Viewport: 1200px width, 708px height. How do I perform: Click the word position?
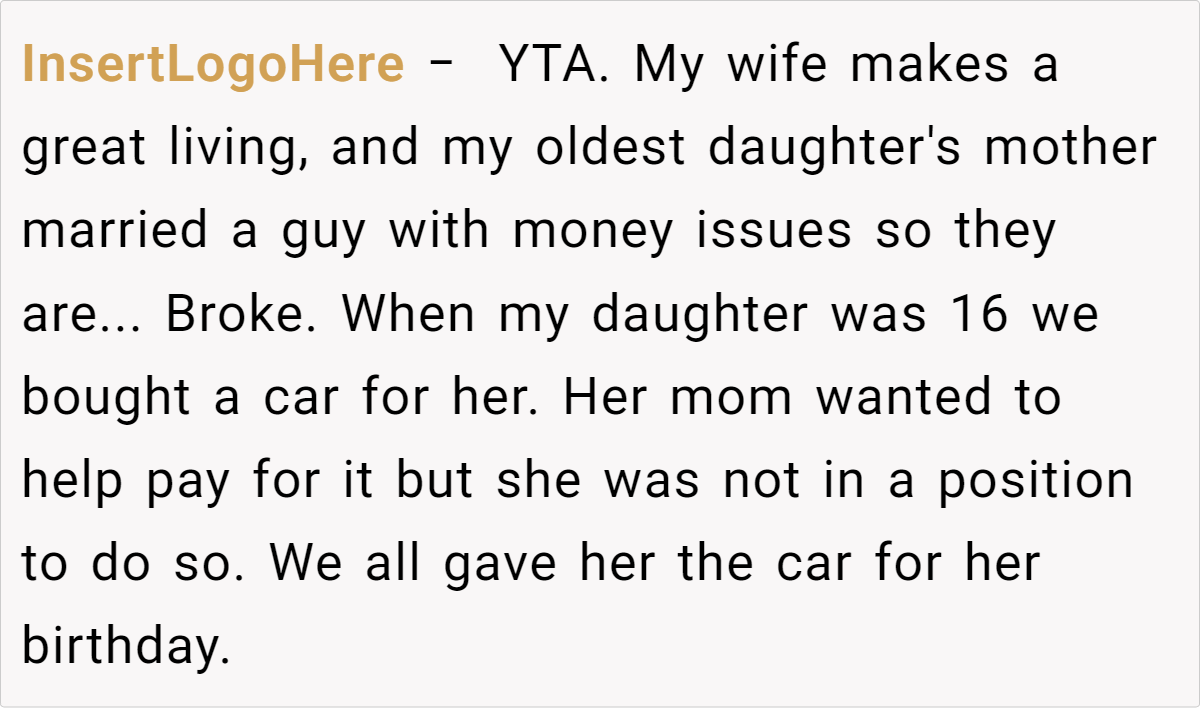[1035, 481]
